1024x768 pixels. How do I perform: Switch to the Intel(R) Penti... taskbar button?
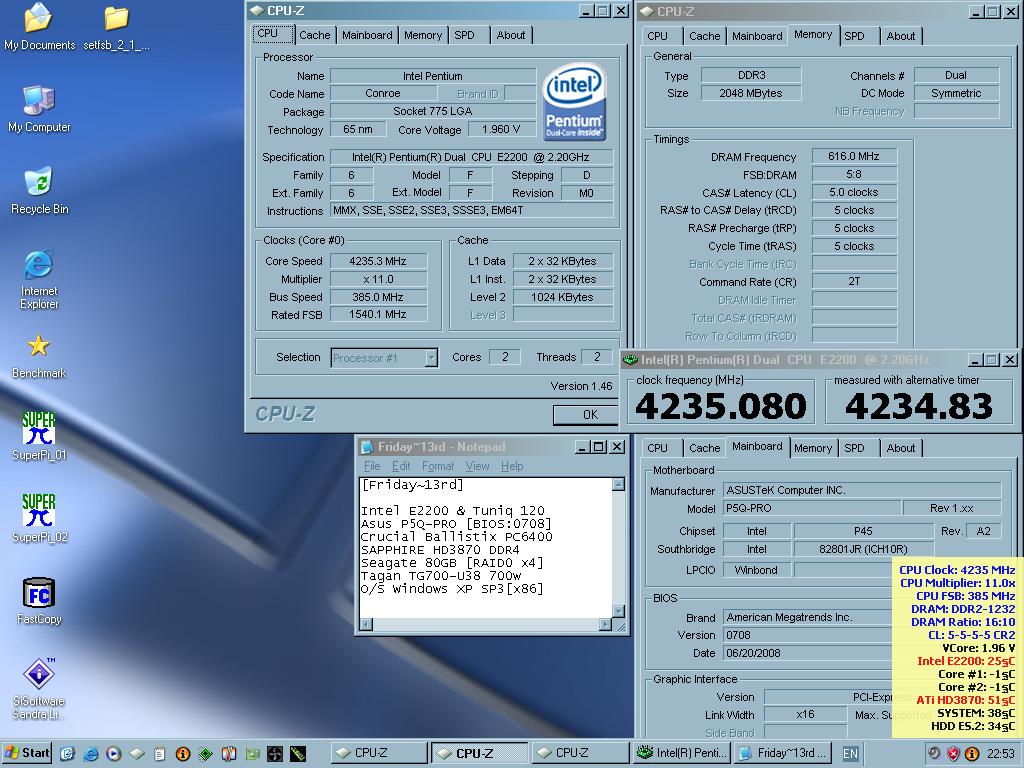tap(682, 753)
